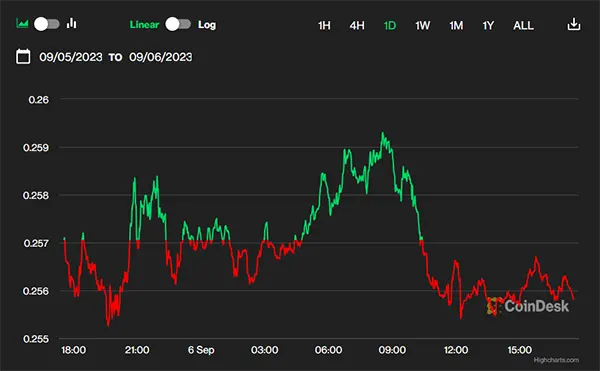Switch to the 1M timeframe
The width and height of the screenshot is (600, 371).
tap(456, 26)
